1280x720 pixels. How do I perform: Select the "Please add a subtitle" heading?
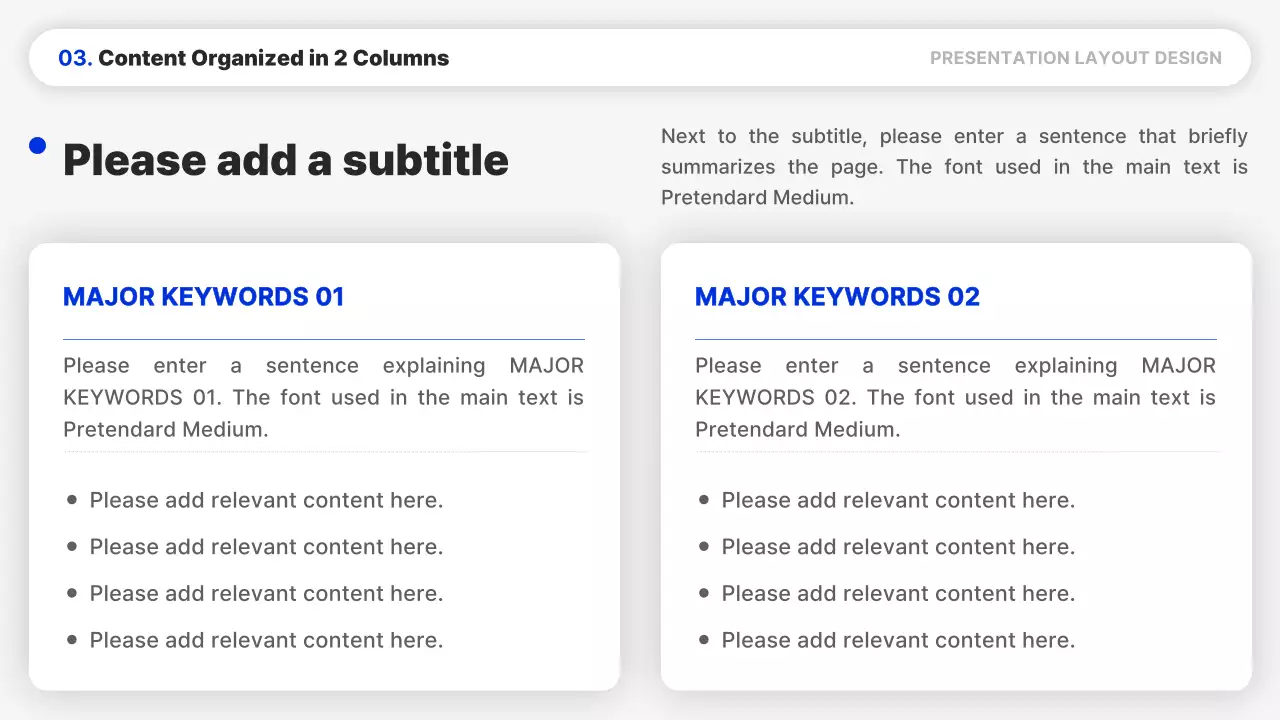coord(286,160)
